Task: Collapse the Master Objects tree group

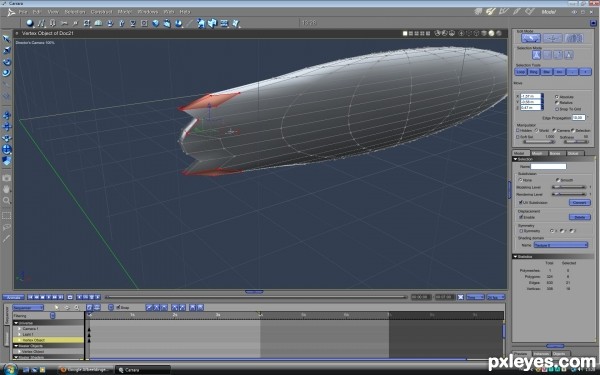Action: (x=16, y=346)
